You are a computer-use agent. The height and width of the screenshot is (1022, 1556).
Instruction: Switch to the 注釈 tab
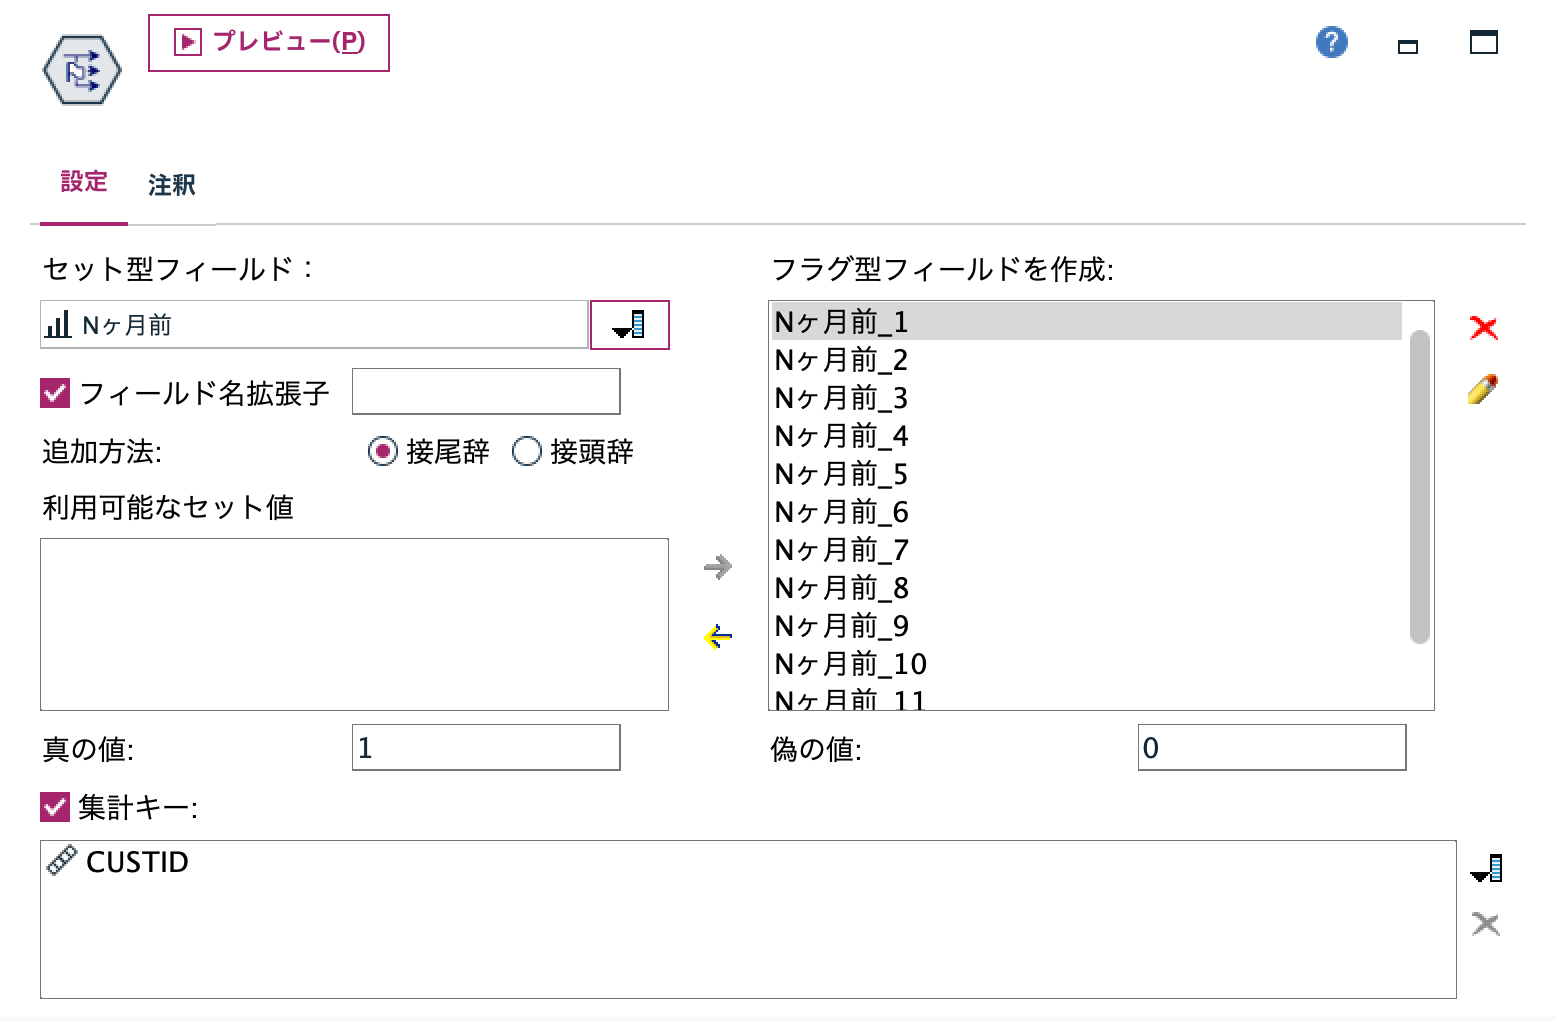(171, 184)
